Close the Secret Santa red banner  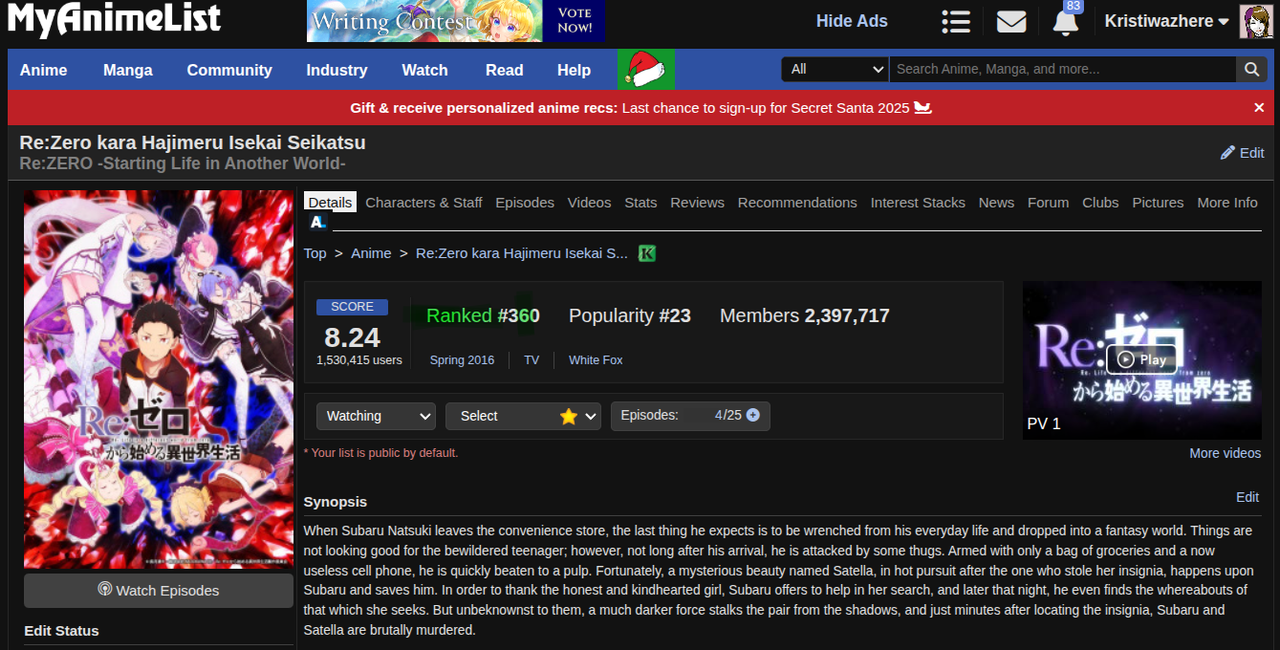coord(1259,107)
